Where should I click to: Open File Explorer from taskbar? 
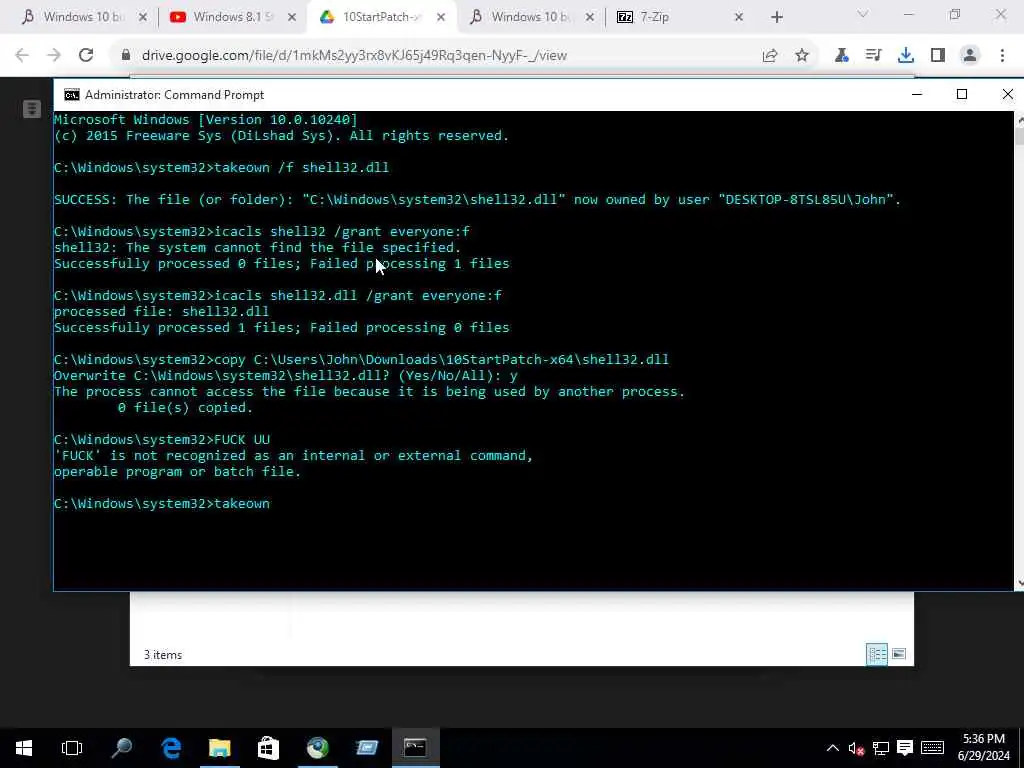(x=219, y=748)
